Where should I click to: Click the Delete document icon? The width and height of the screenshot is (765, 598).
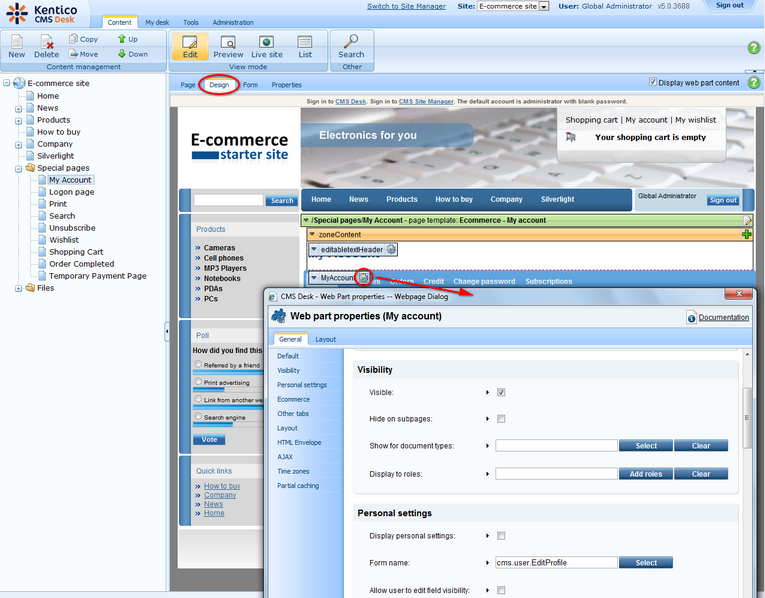46,41
